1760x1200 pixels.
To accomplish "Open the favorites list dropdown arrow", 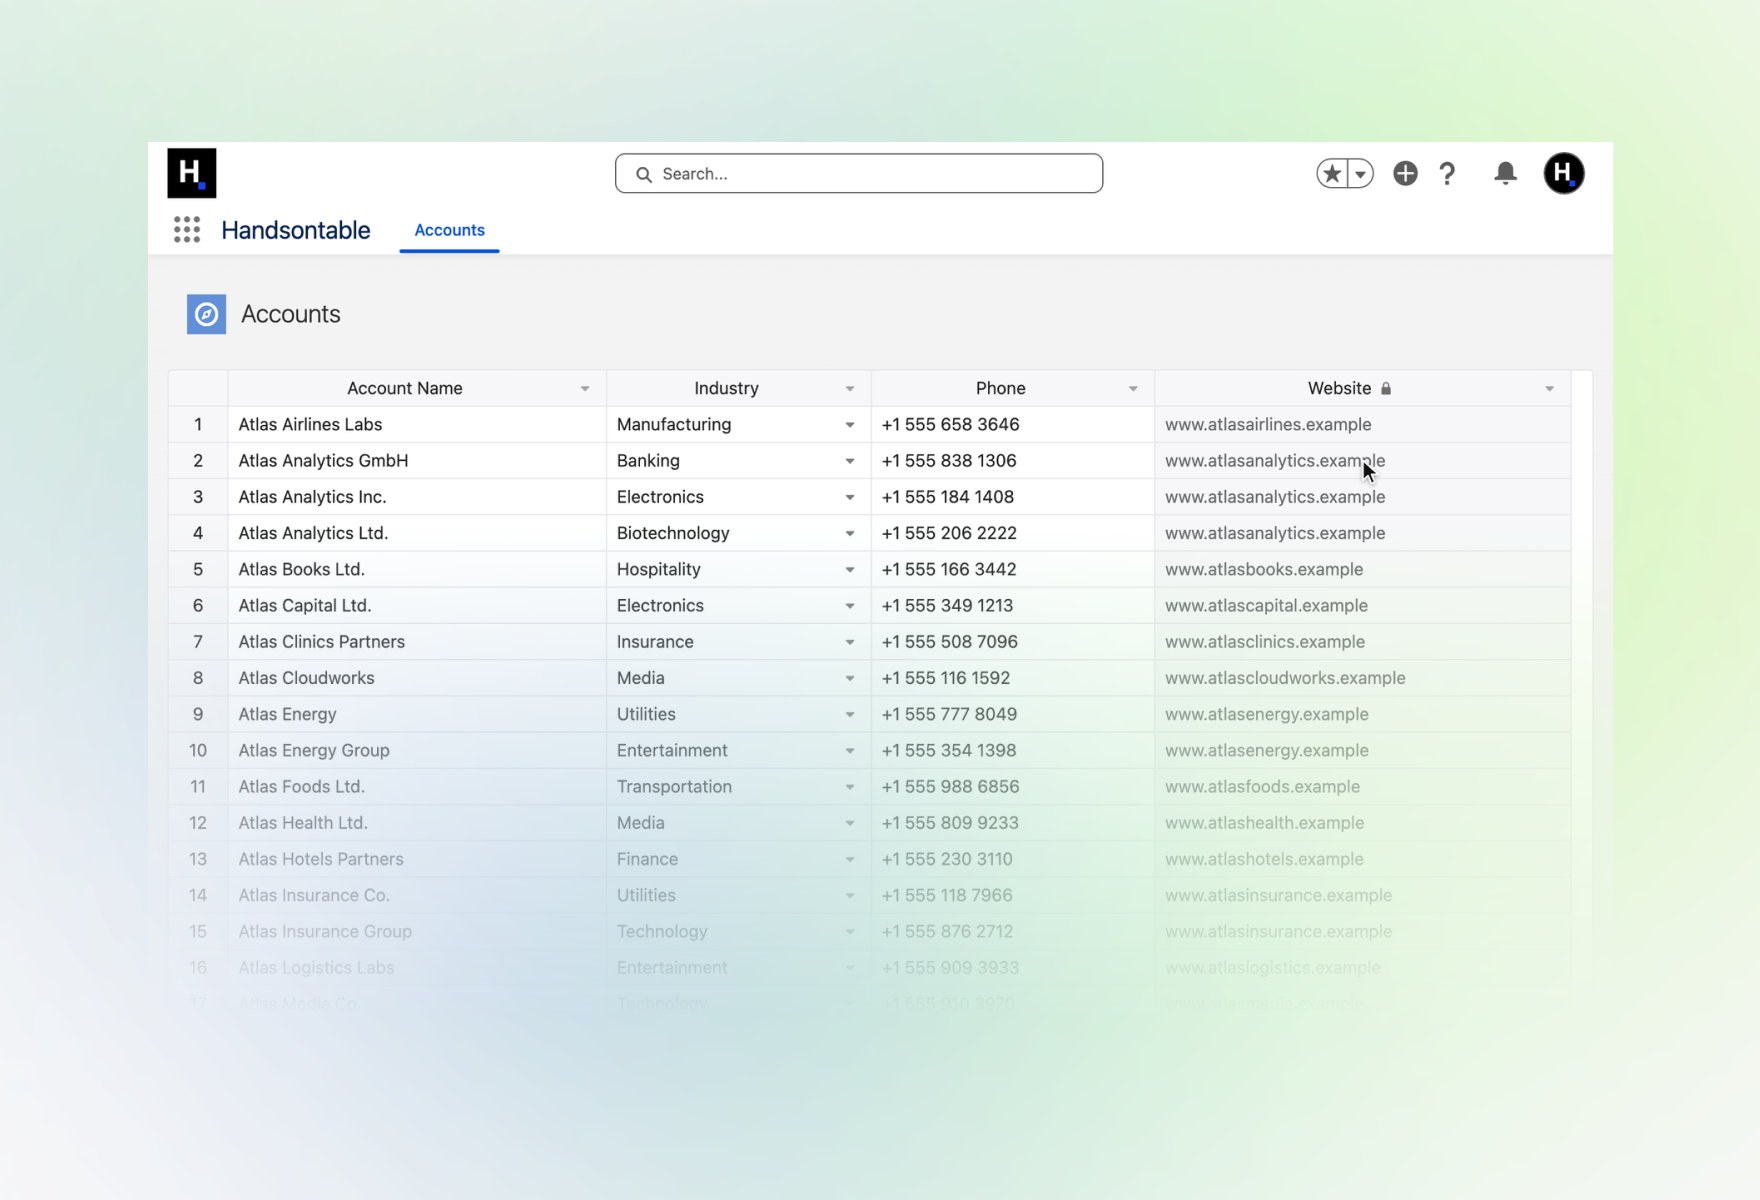I will point(1360,174).
